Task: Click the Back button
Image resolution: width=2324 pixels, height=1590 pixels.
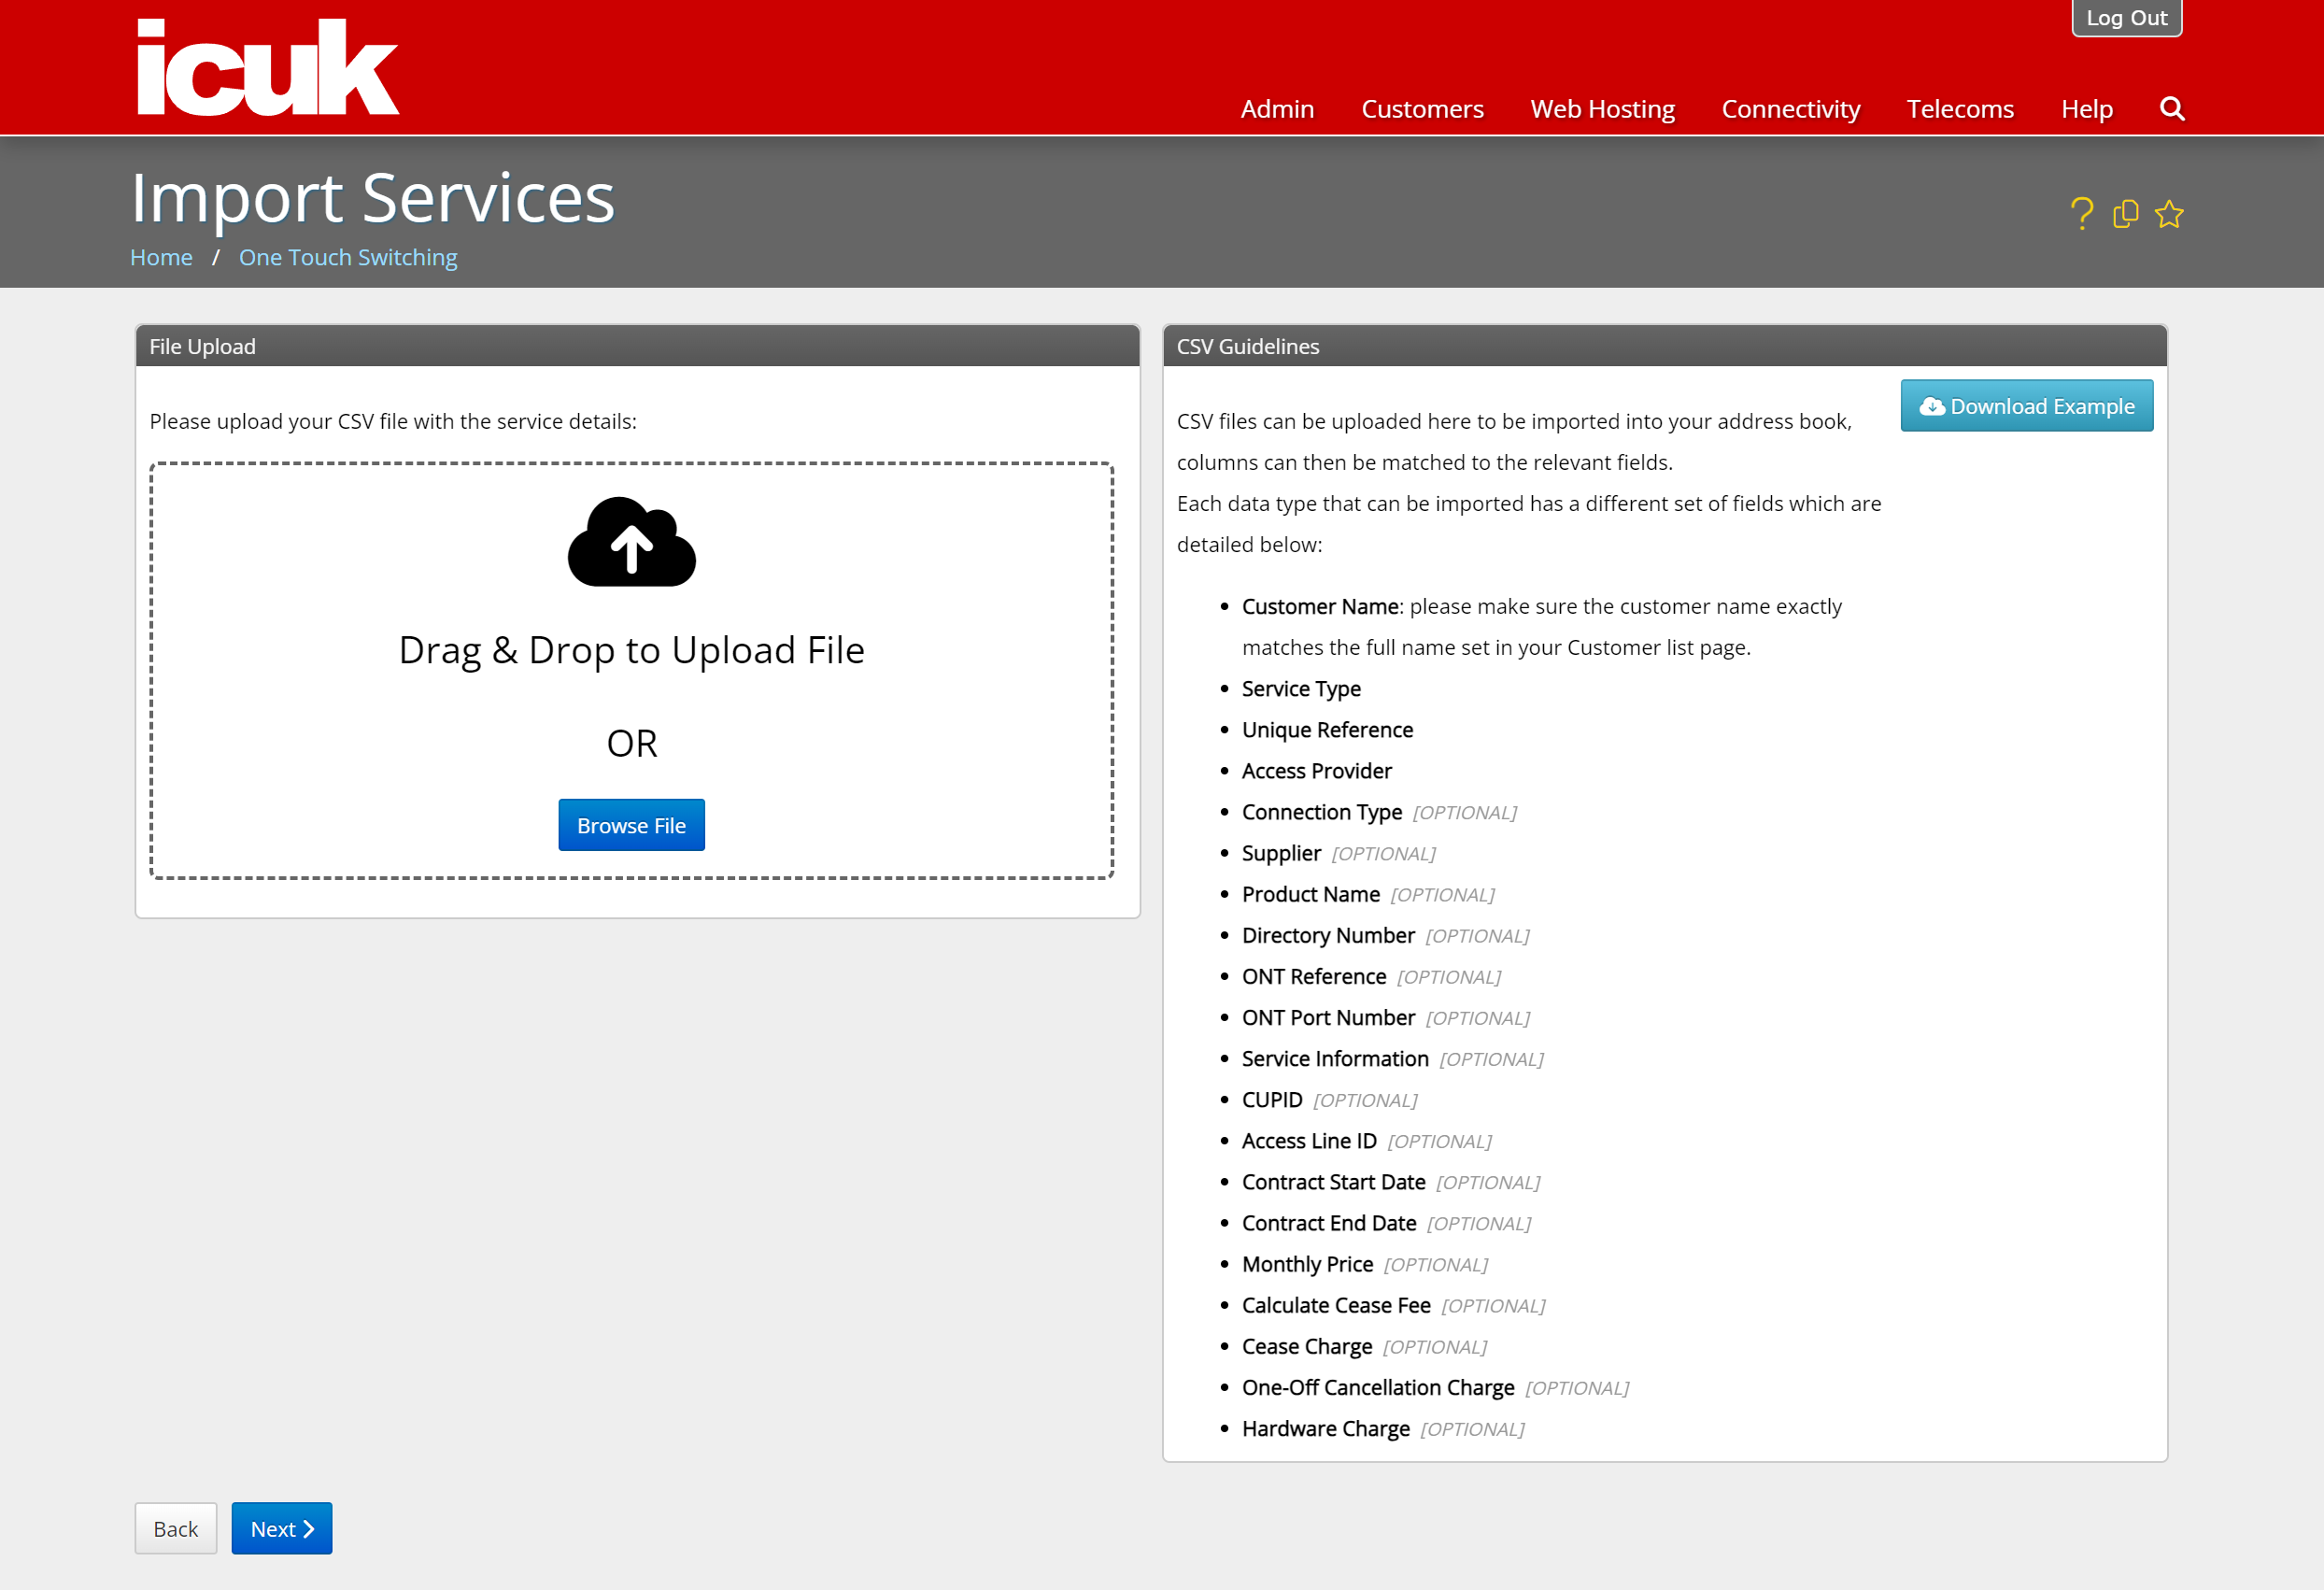Action: click(x=175, y=1528)
